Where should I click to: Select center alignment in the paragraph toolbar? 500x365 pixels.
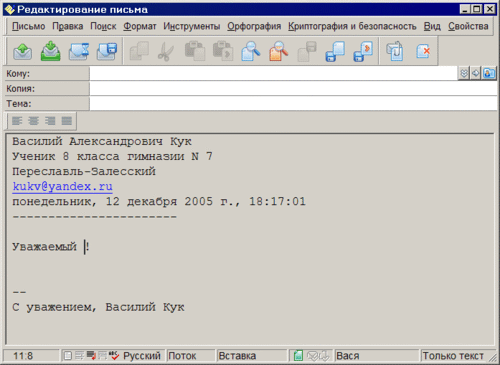[33, 121]
